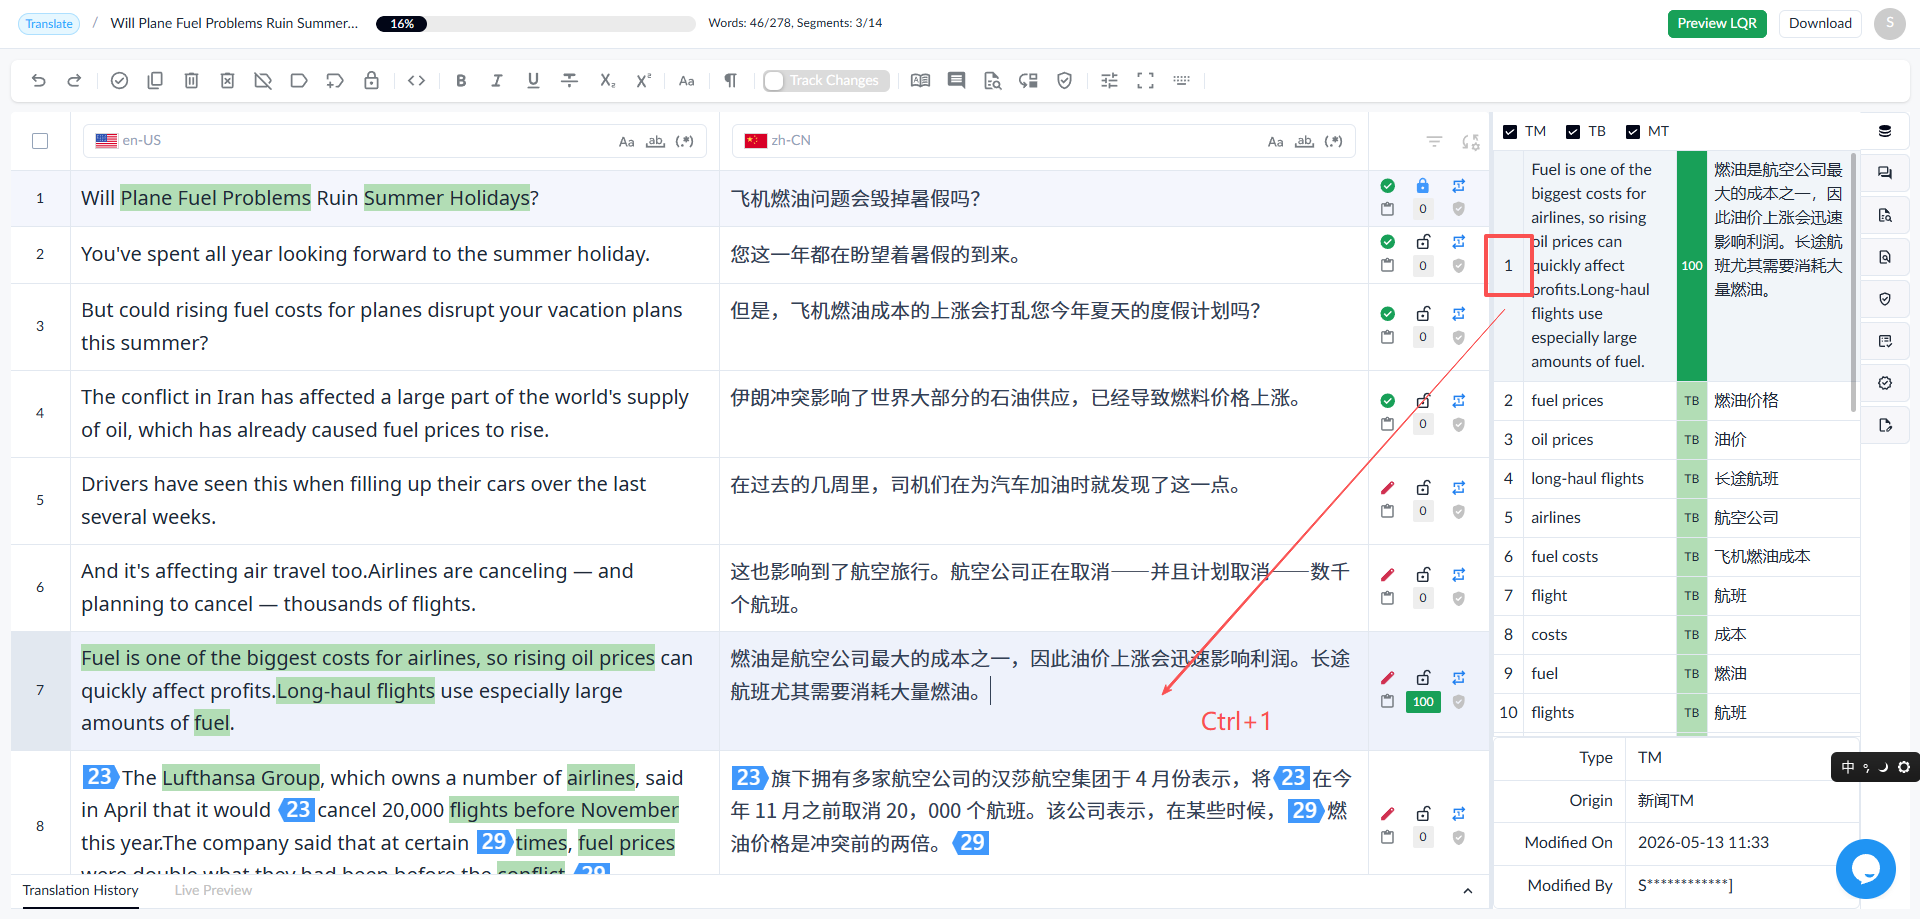This screenshot has height=919, width=1920.
Task: Apply subscript formatting
Action: coord(607,81)
